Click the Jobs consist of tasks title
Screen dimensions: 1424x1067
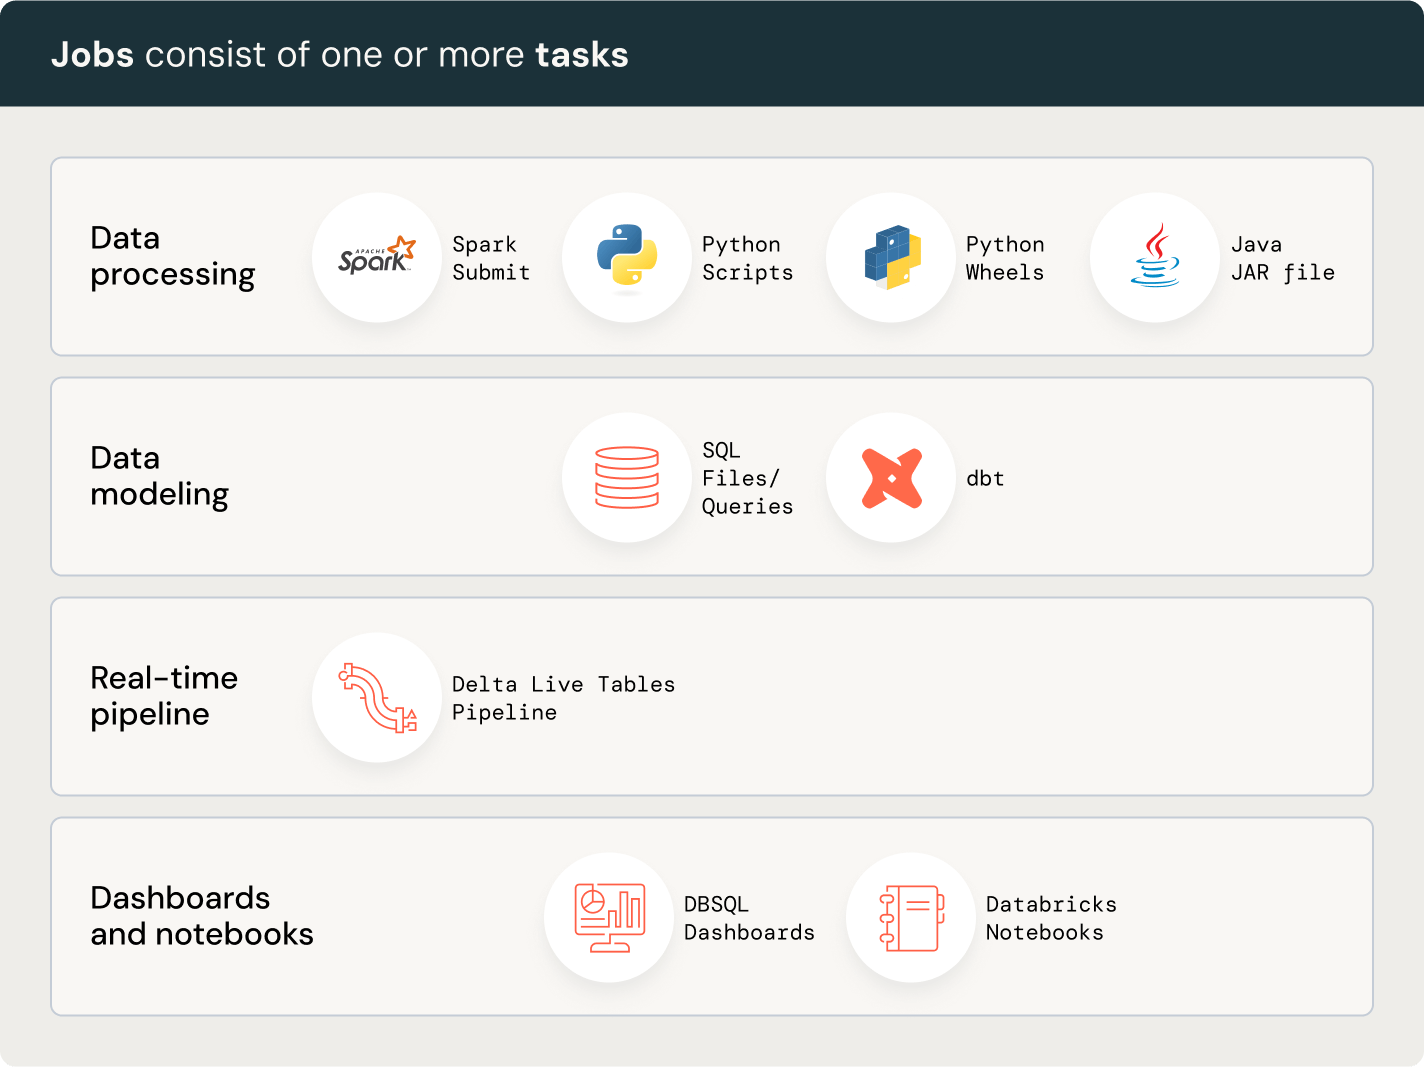(x=340, y=54)
